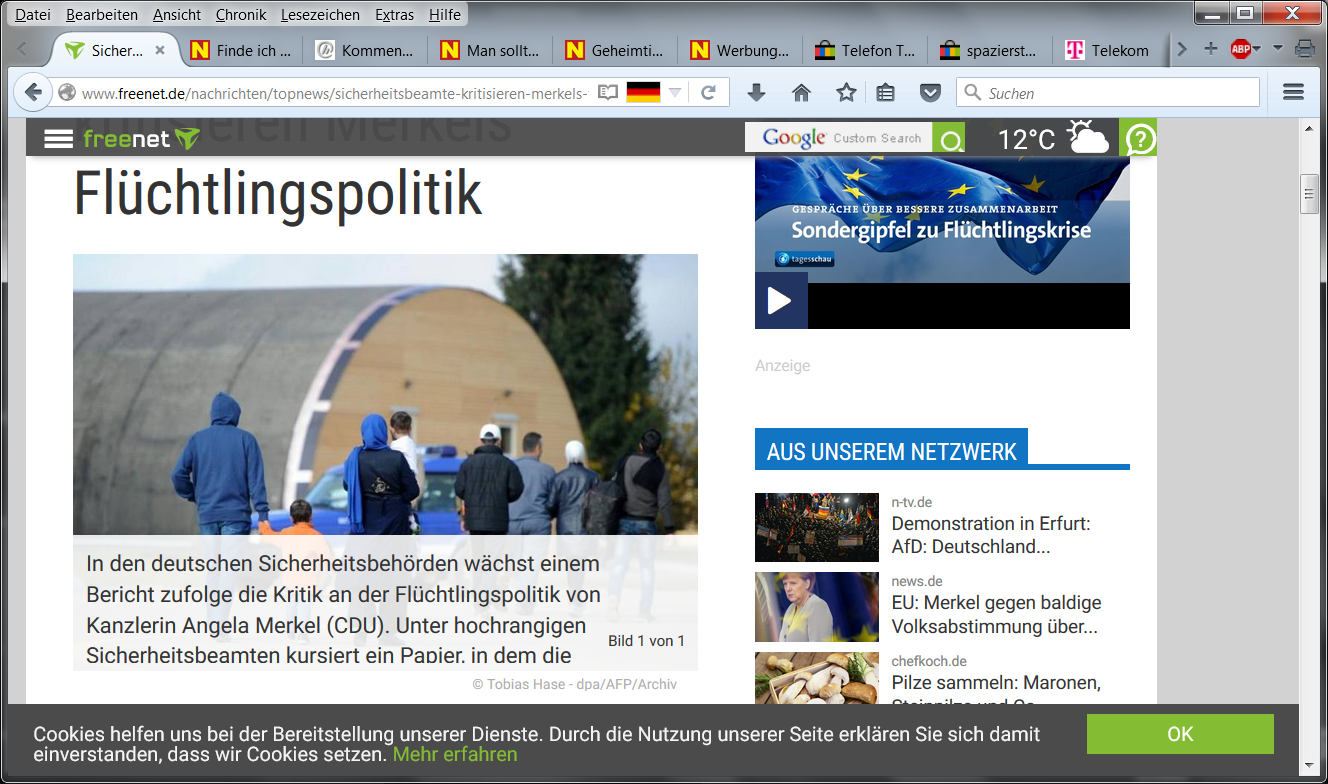Accept cookies with the OK button
The width and height of the screenshot is (1328, 784).
[1180, 733]
